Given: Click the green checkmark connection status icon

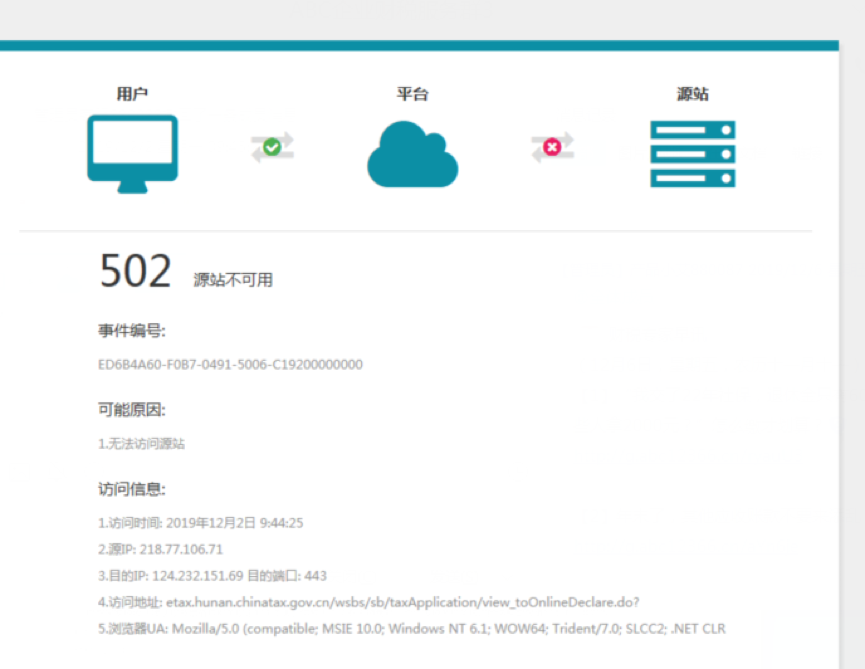Looking at the screenshot, I should pos(272,147).
